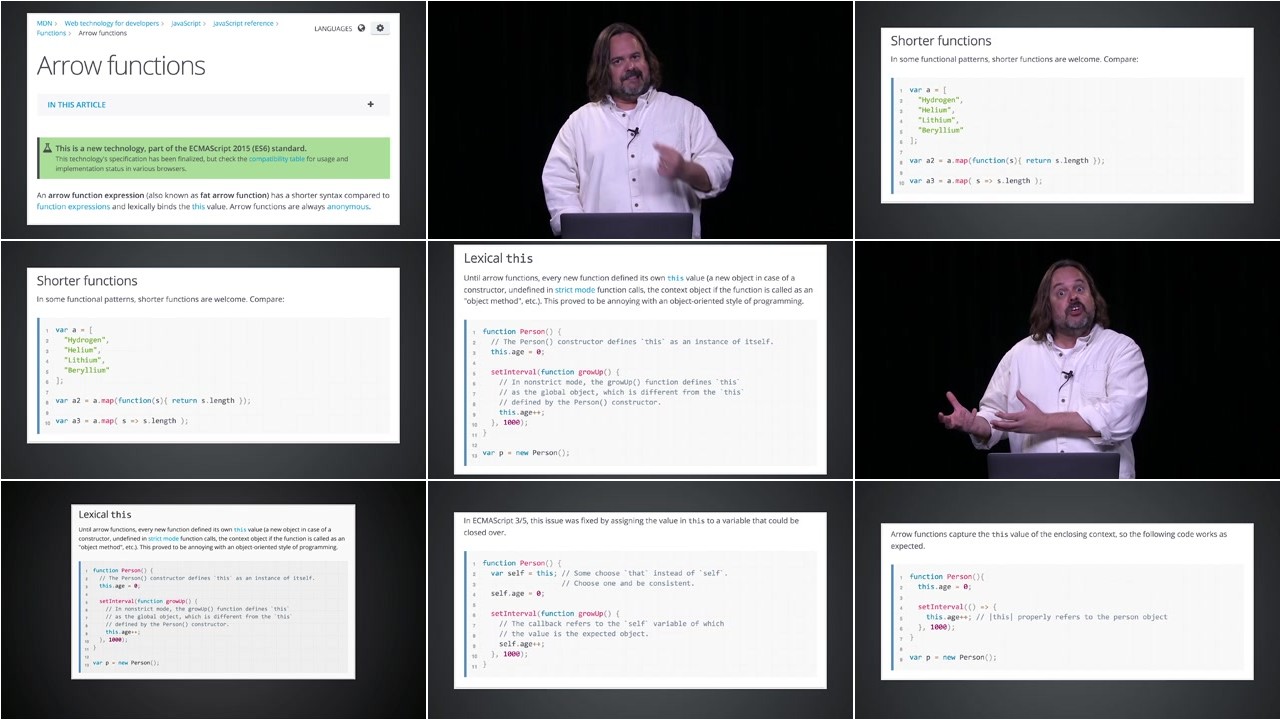Go to the JavaScript breadcrumb link

pyautogui.click(x=186, y=22)
